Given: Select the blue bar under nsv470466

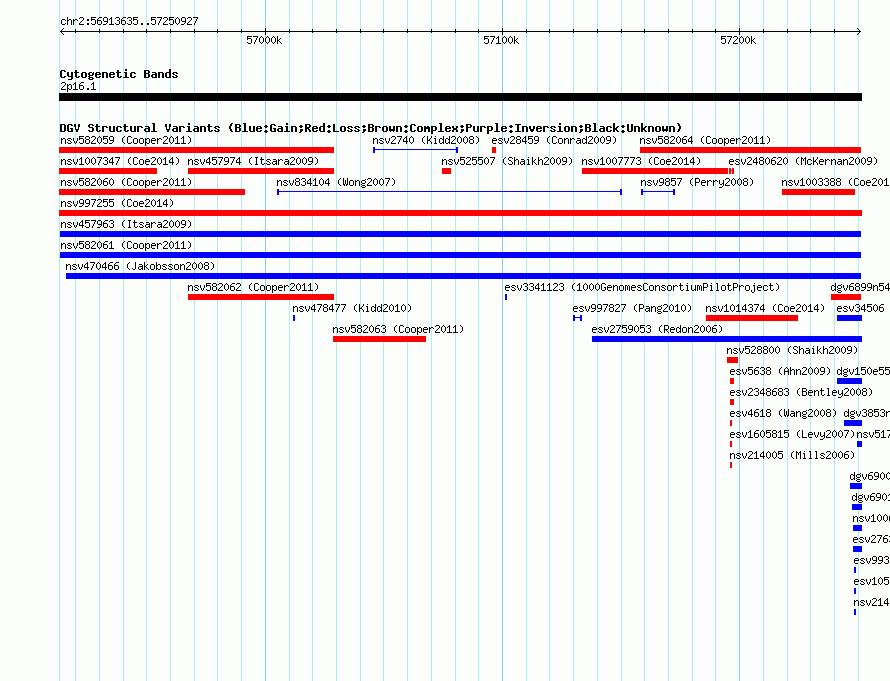Looking at the screenshot, I should point(463,276).
